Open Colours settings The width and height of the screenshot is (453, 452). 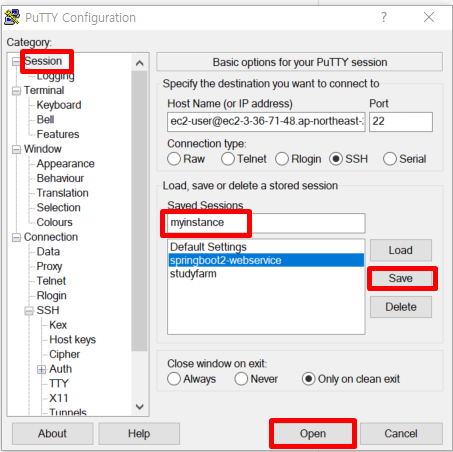tap(55, 222)
